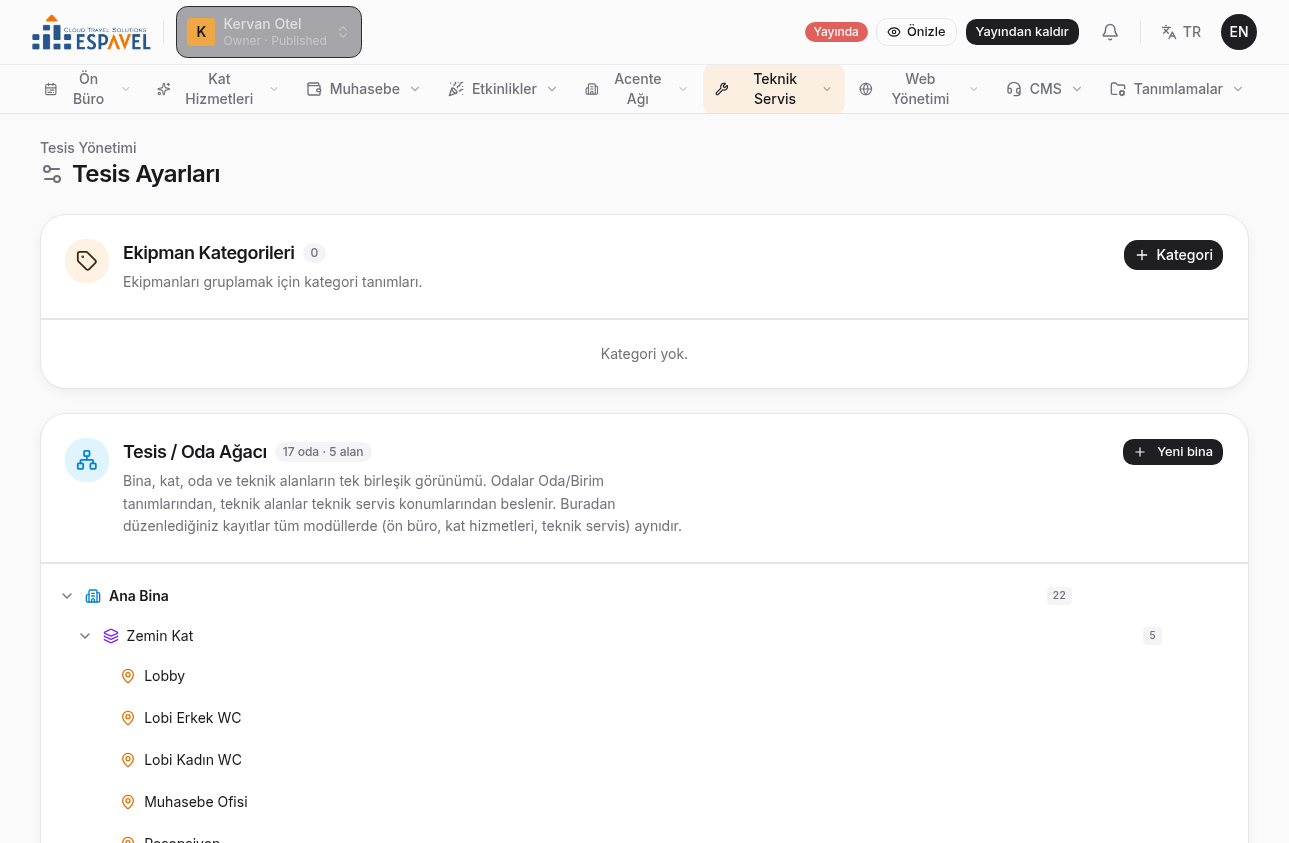
Task: Click the Espavel logo
Action: pyautogui.click(x=91, y=32)
